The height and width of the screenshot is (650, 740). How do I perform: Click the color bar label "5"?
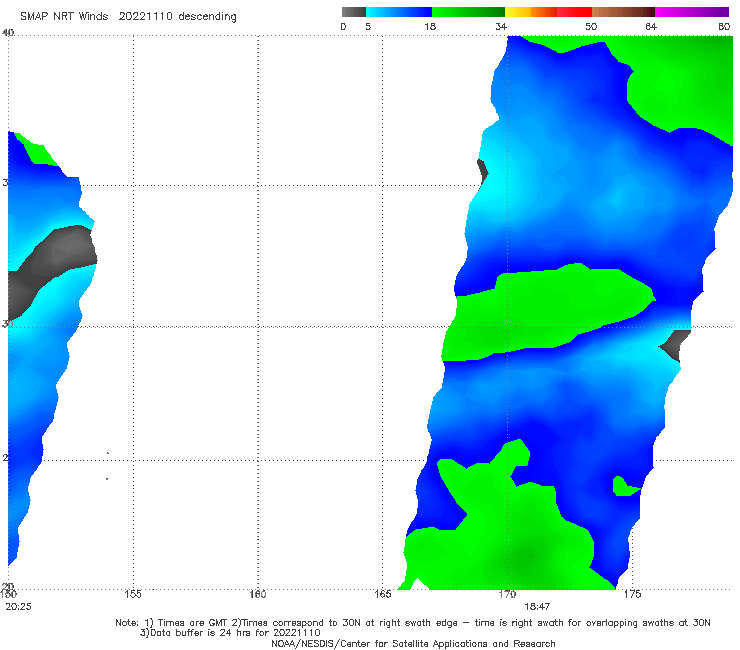coord(368,26)
